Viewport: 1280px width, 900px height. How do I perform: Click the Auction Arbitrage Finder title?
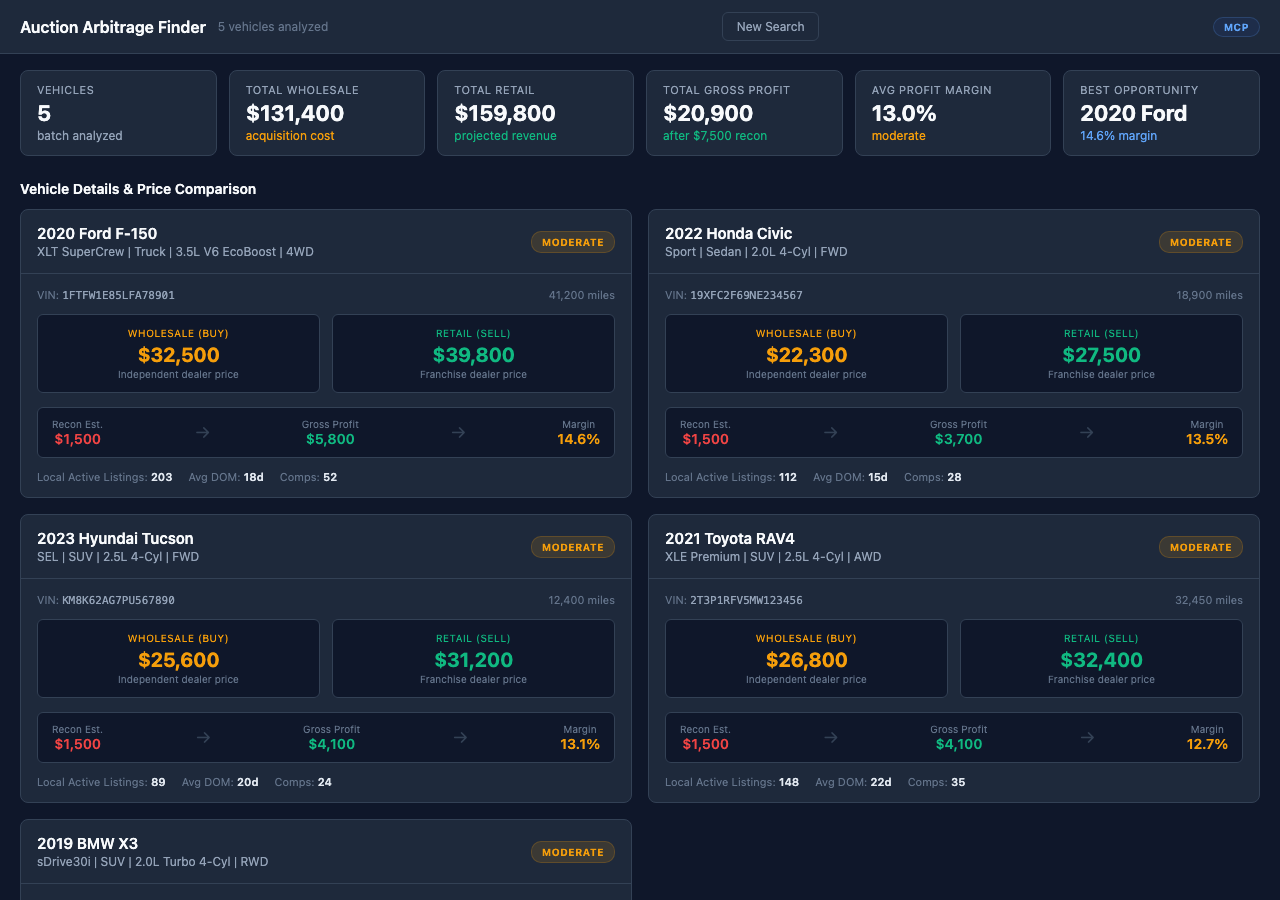pos(113,27)
